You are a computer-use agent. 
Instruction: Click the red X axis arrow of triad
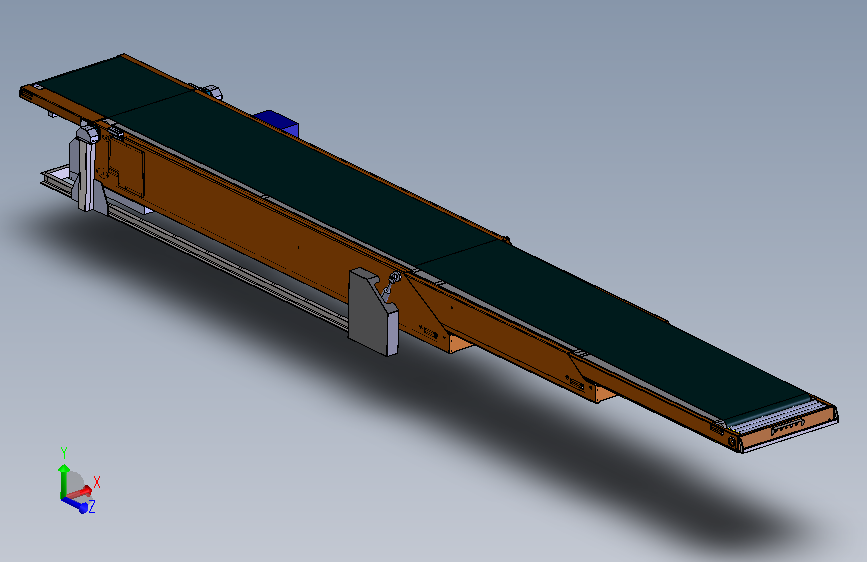point(81,491)
